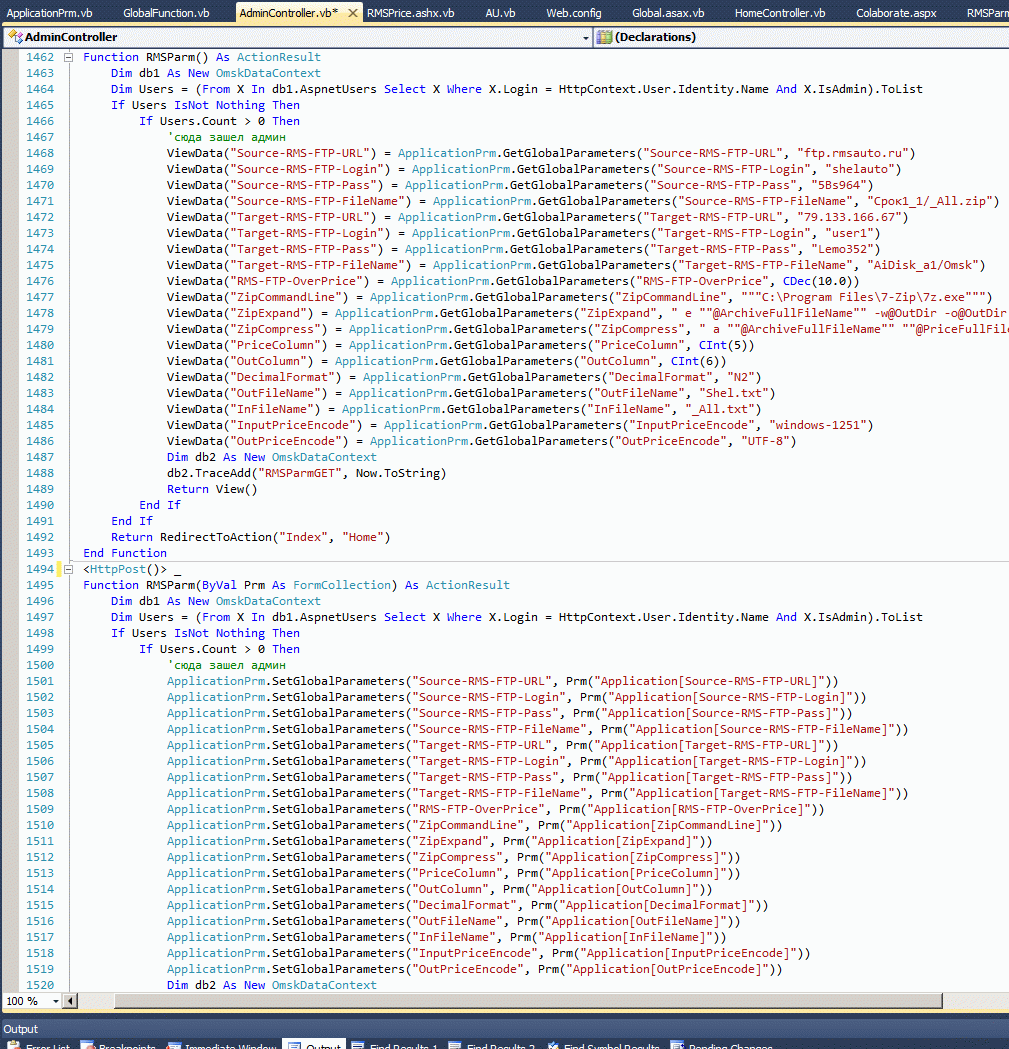Click "Application[OutPriceEncode]" on line 1519
This screenshot has height=1049, width=1009.
pos(670,969)
